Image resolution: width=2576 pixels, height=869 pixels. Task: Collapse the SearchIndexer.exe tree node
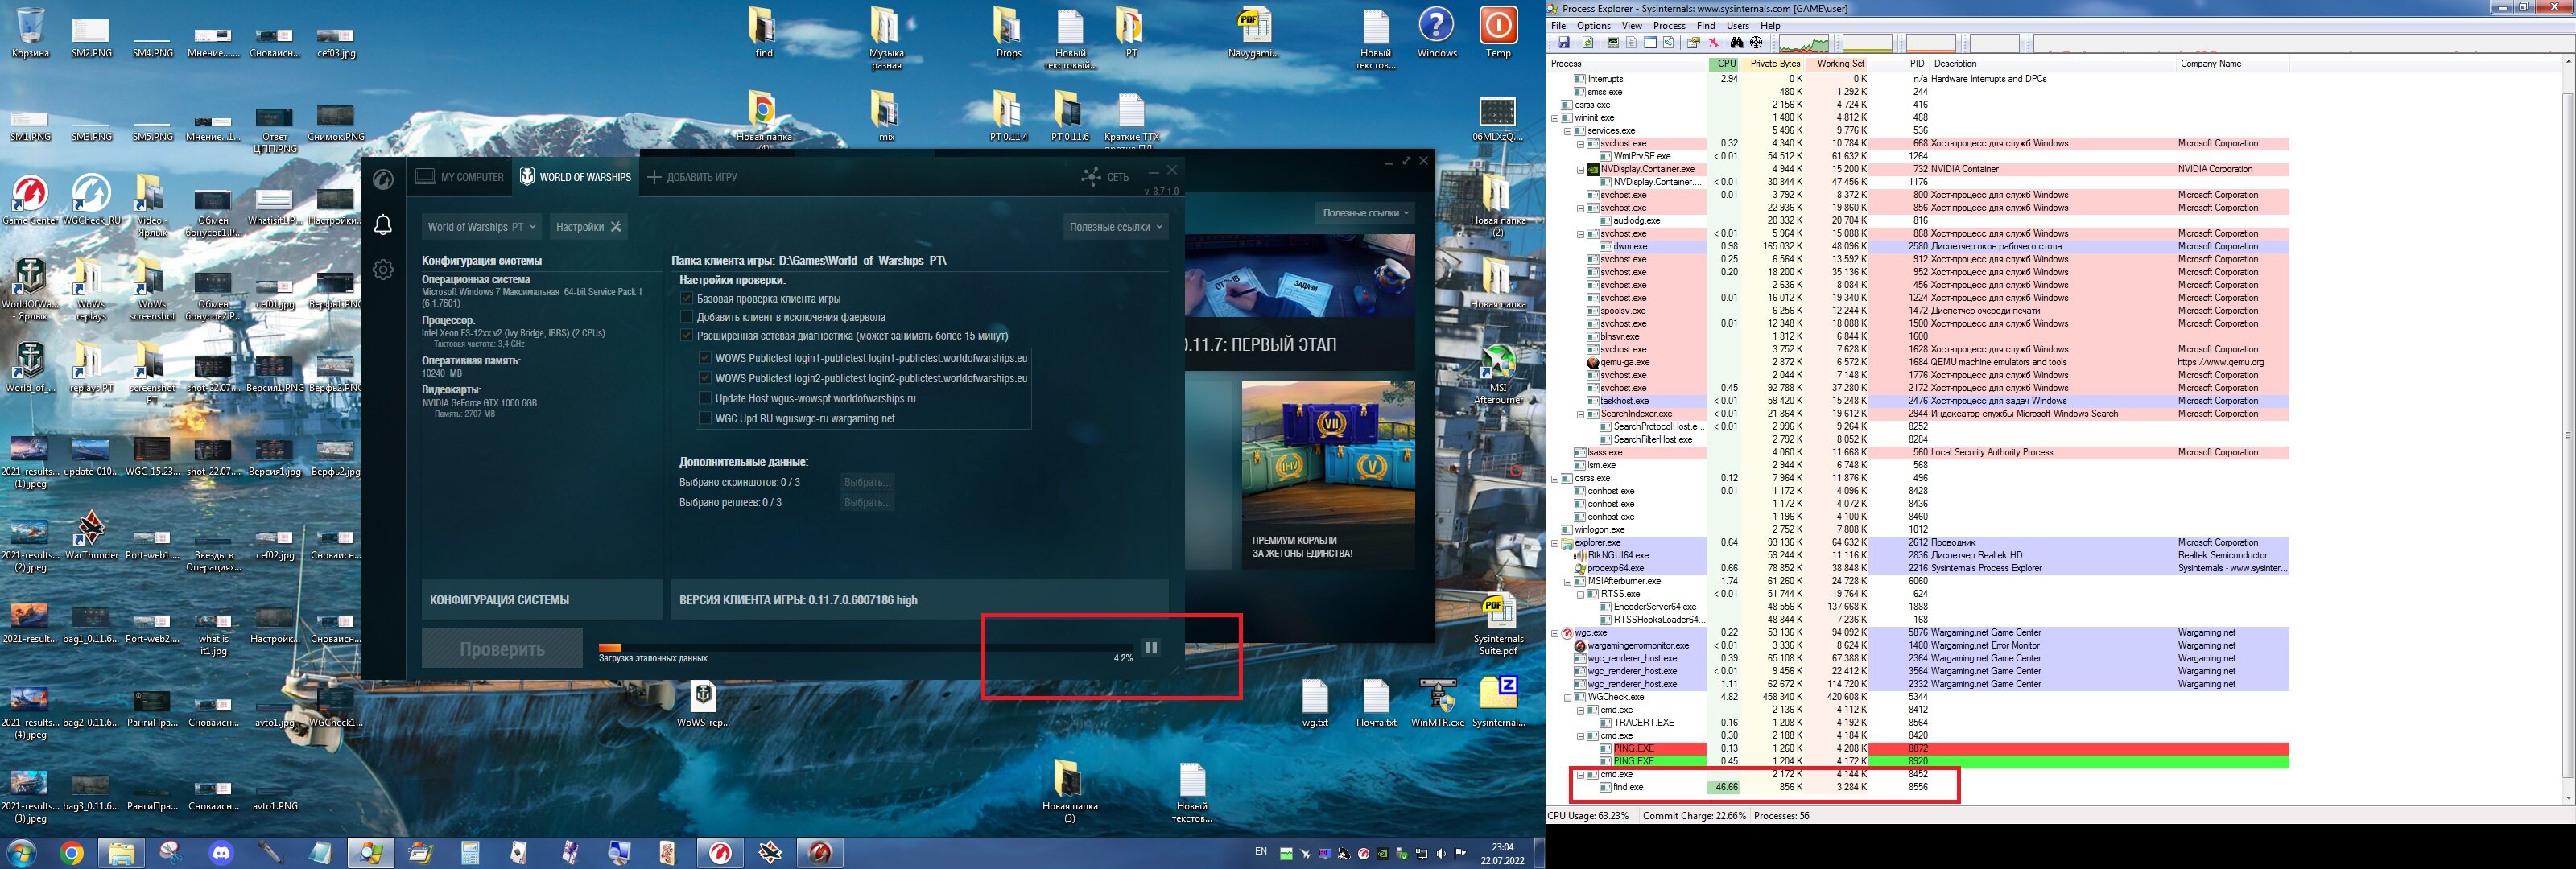point(1581,414)
